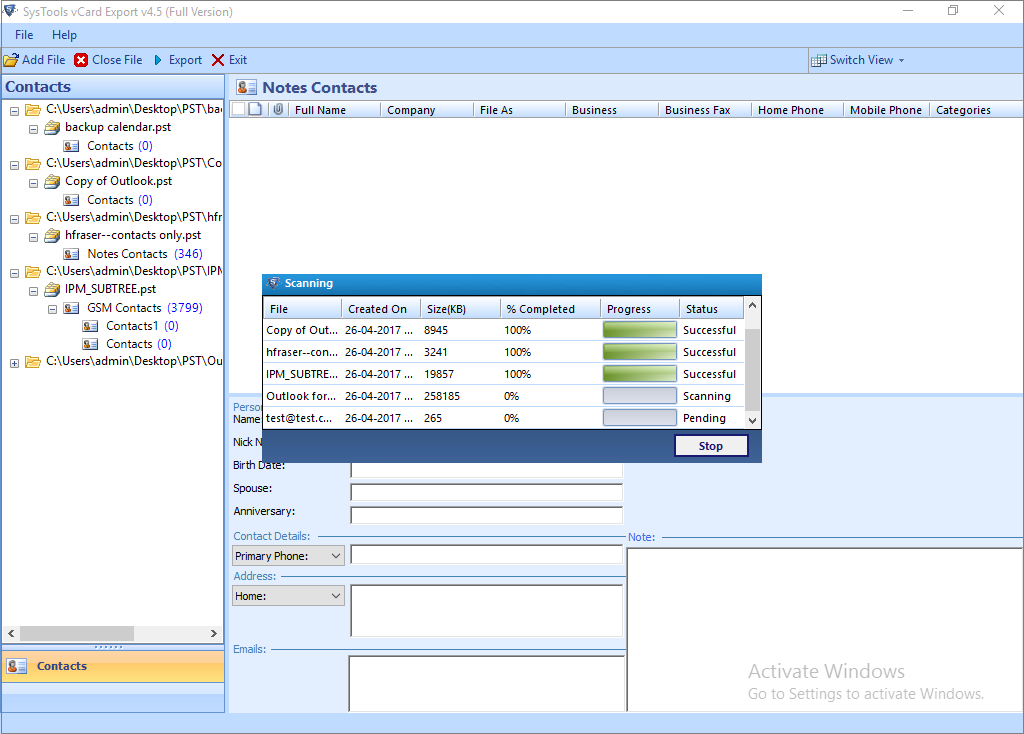
Task: Click Contacts1 (0) card icon
Action: pyautogui.click(x=90, y=326)
